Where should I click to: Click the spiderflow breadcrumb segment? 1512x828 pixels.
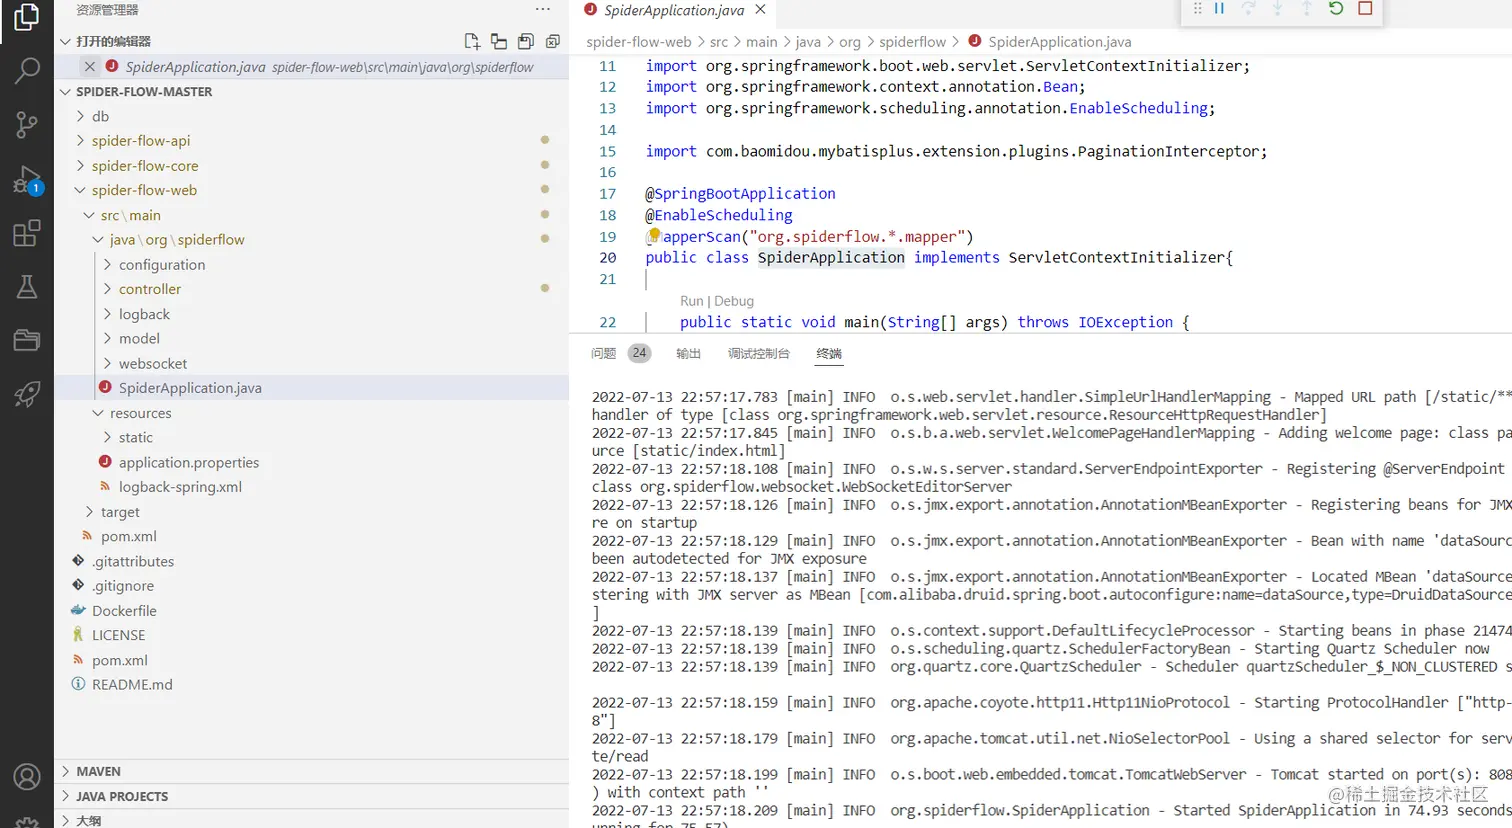pos(912,42)
